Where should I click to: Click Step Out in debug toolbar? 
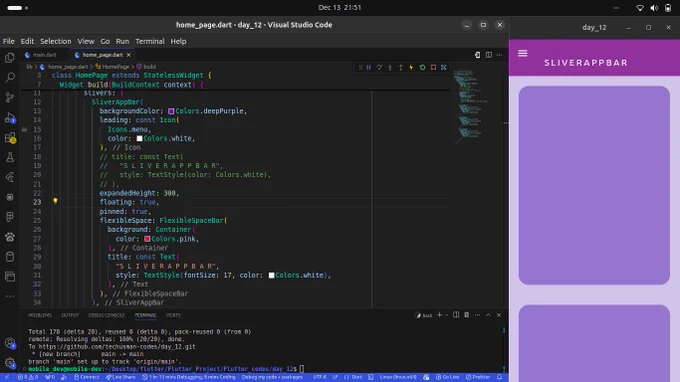coord(401,68)
